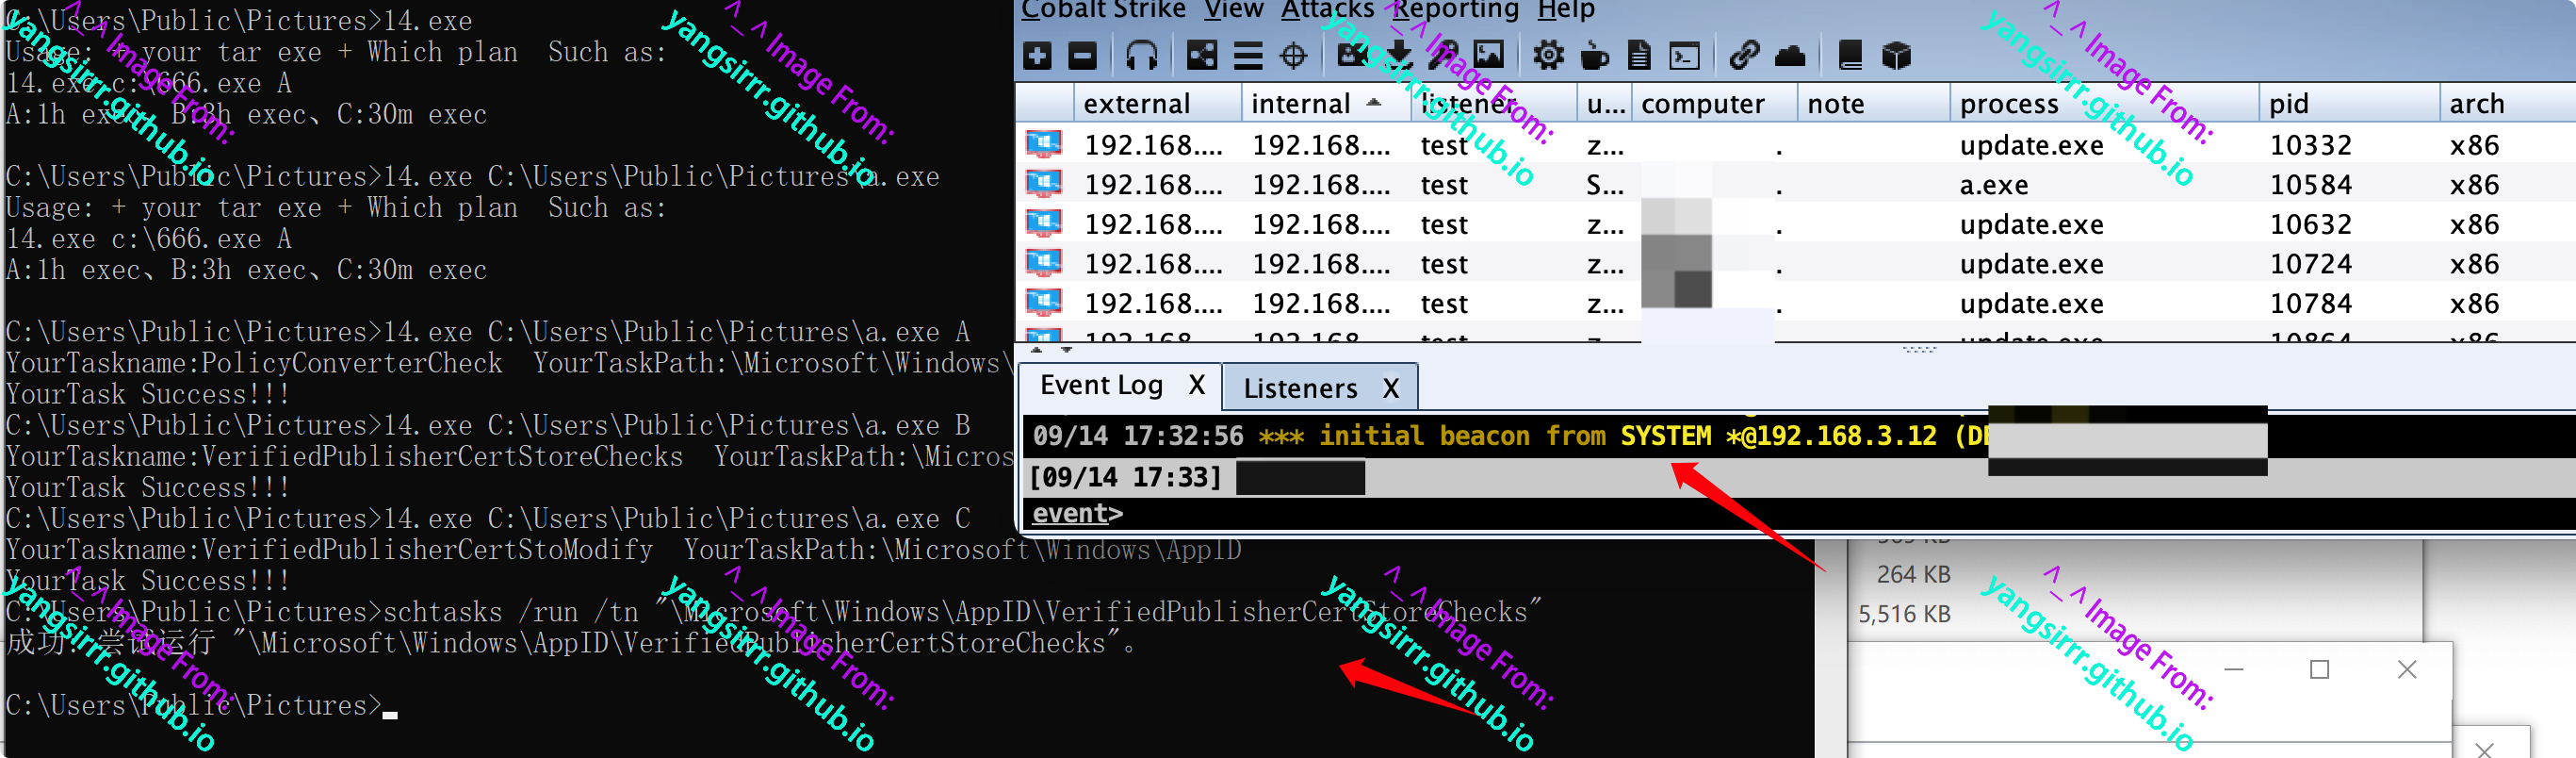The width and height of the screenshot is (2576, 758).
Task: Open screenshots viewer picture icon
Action: [x=1488, y=55]
